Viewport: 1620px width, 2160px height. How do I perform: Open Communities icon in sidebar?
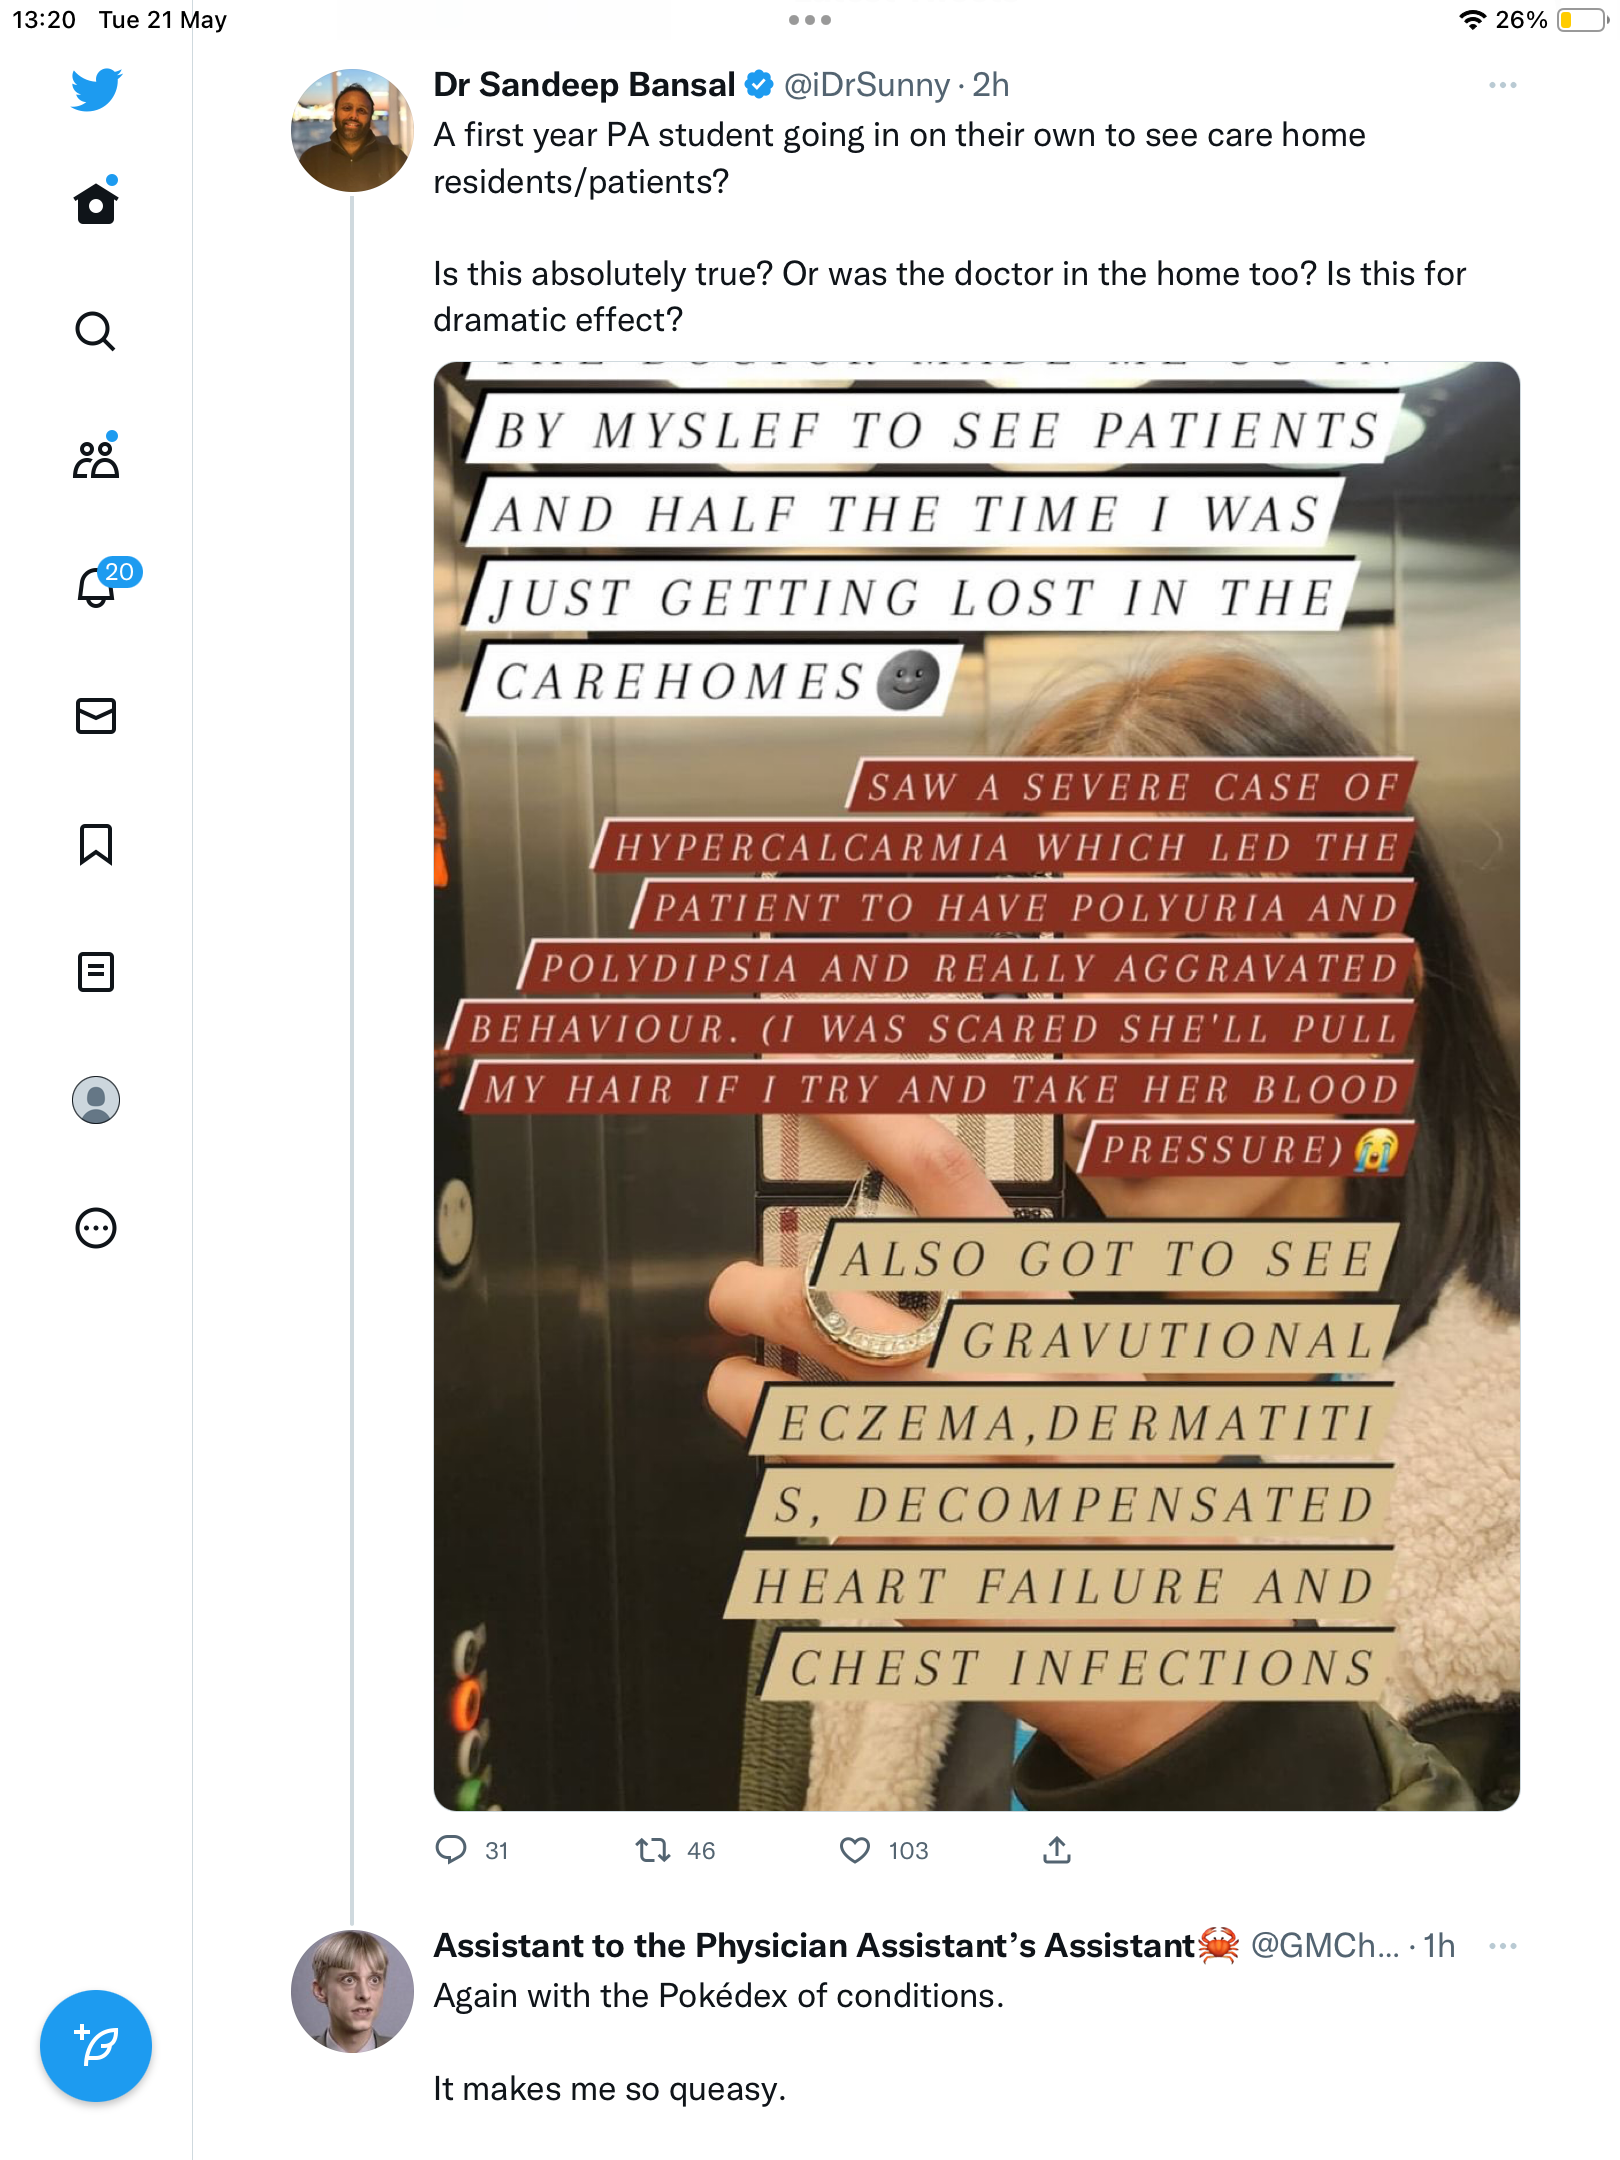pyautogui.click(x=96, y=459)
